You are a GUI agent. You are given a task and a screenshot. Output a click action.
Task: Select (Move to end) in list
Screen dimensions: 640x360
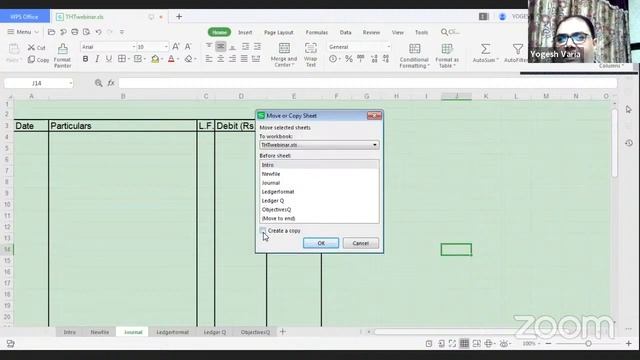pyautogui.click(x=319, y=218)
